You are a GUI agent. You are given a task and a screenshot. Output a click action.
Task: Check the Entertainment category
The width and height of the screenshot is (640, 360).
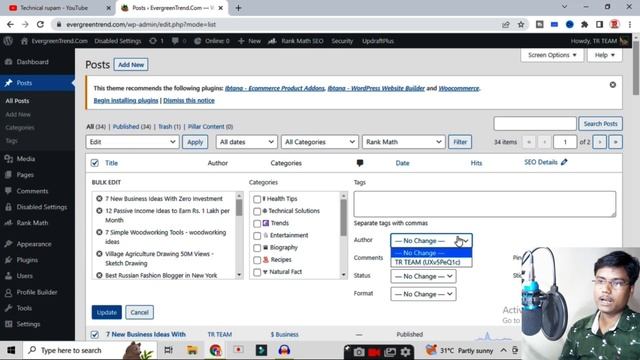point(257,236)
